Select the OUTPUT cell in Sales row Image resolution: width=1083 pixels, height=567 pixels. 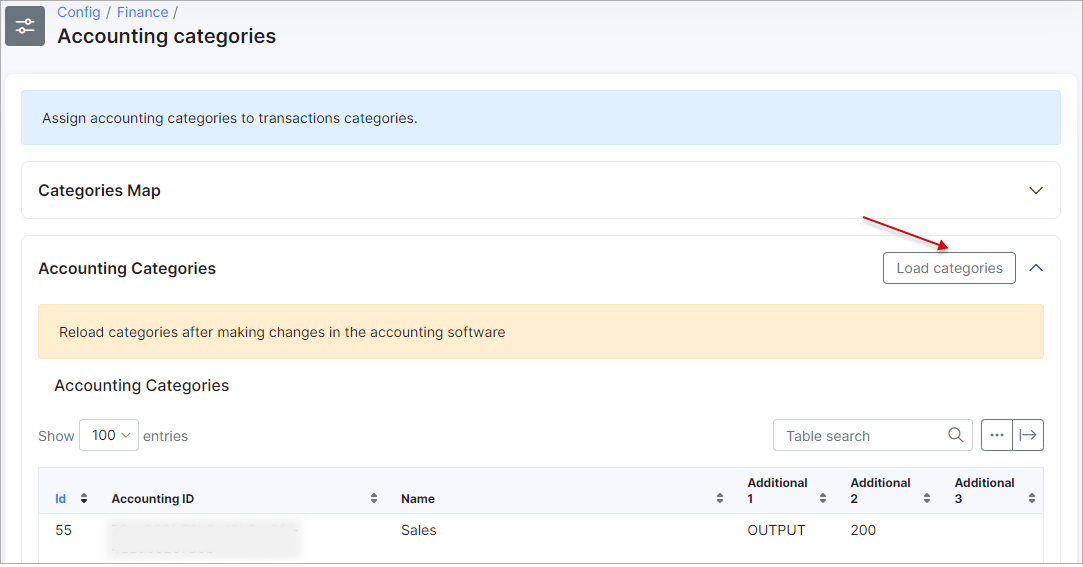pyautogui.click(x=776, y=530)
